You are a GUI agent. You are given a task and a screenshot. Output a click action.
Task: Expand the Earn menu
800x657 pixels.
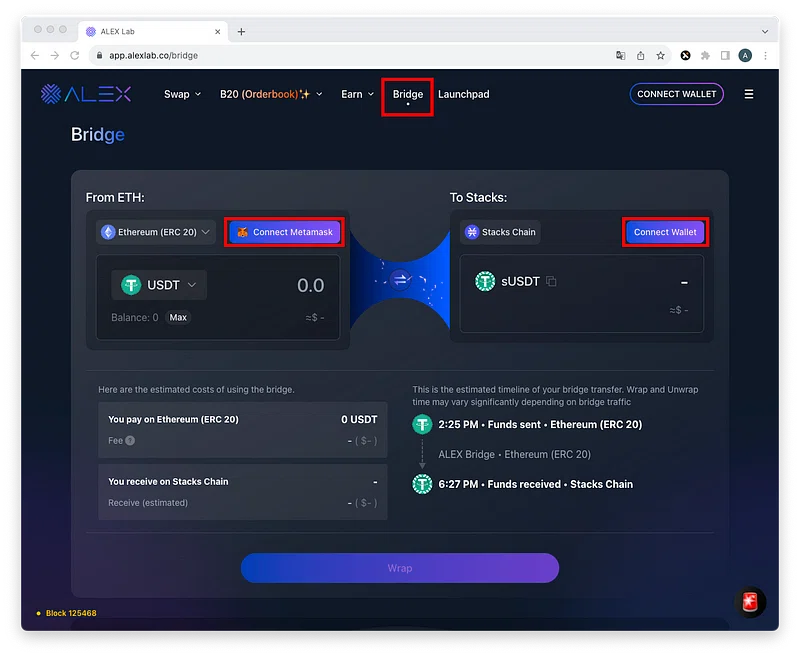357,94
